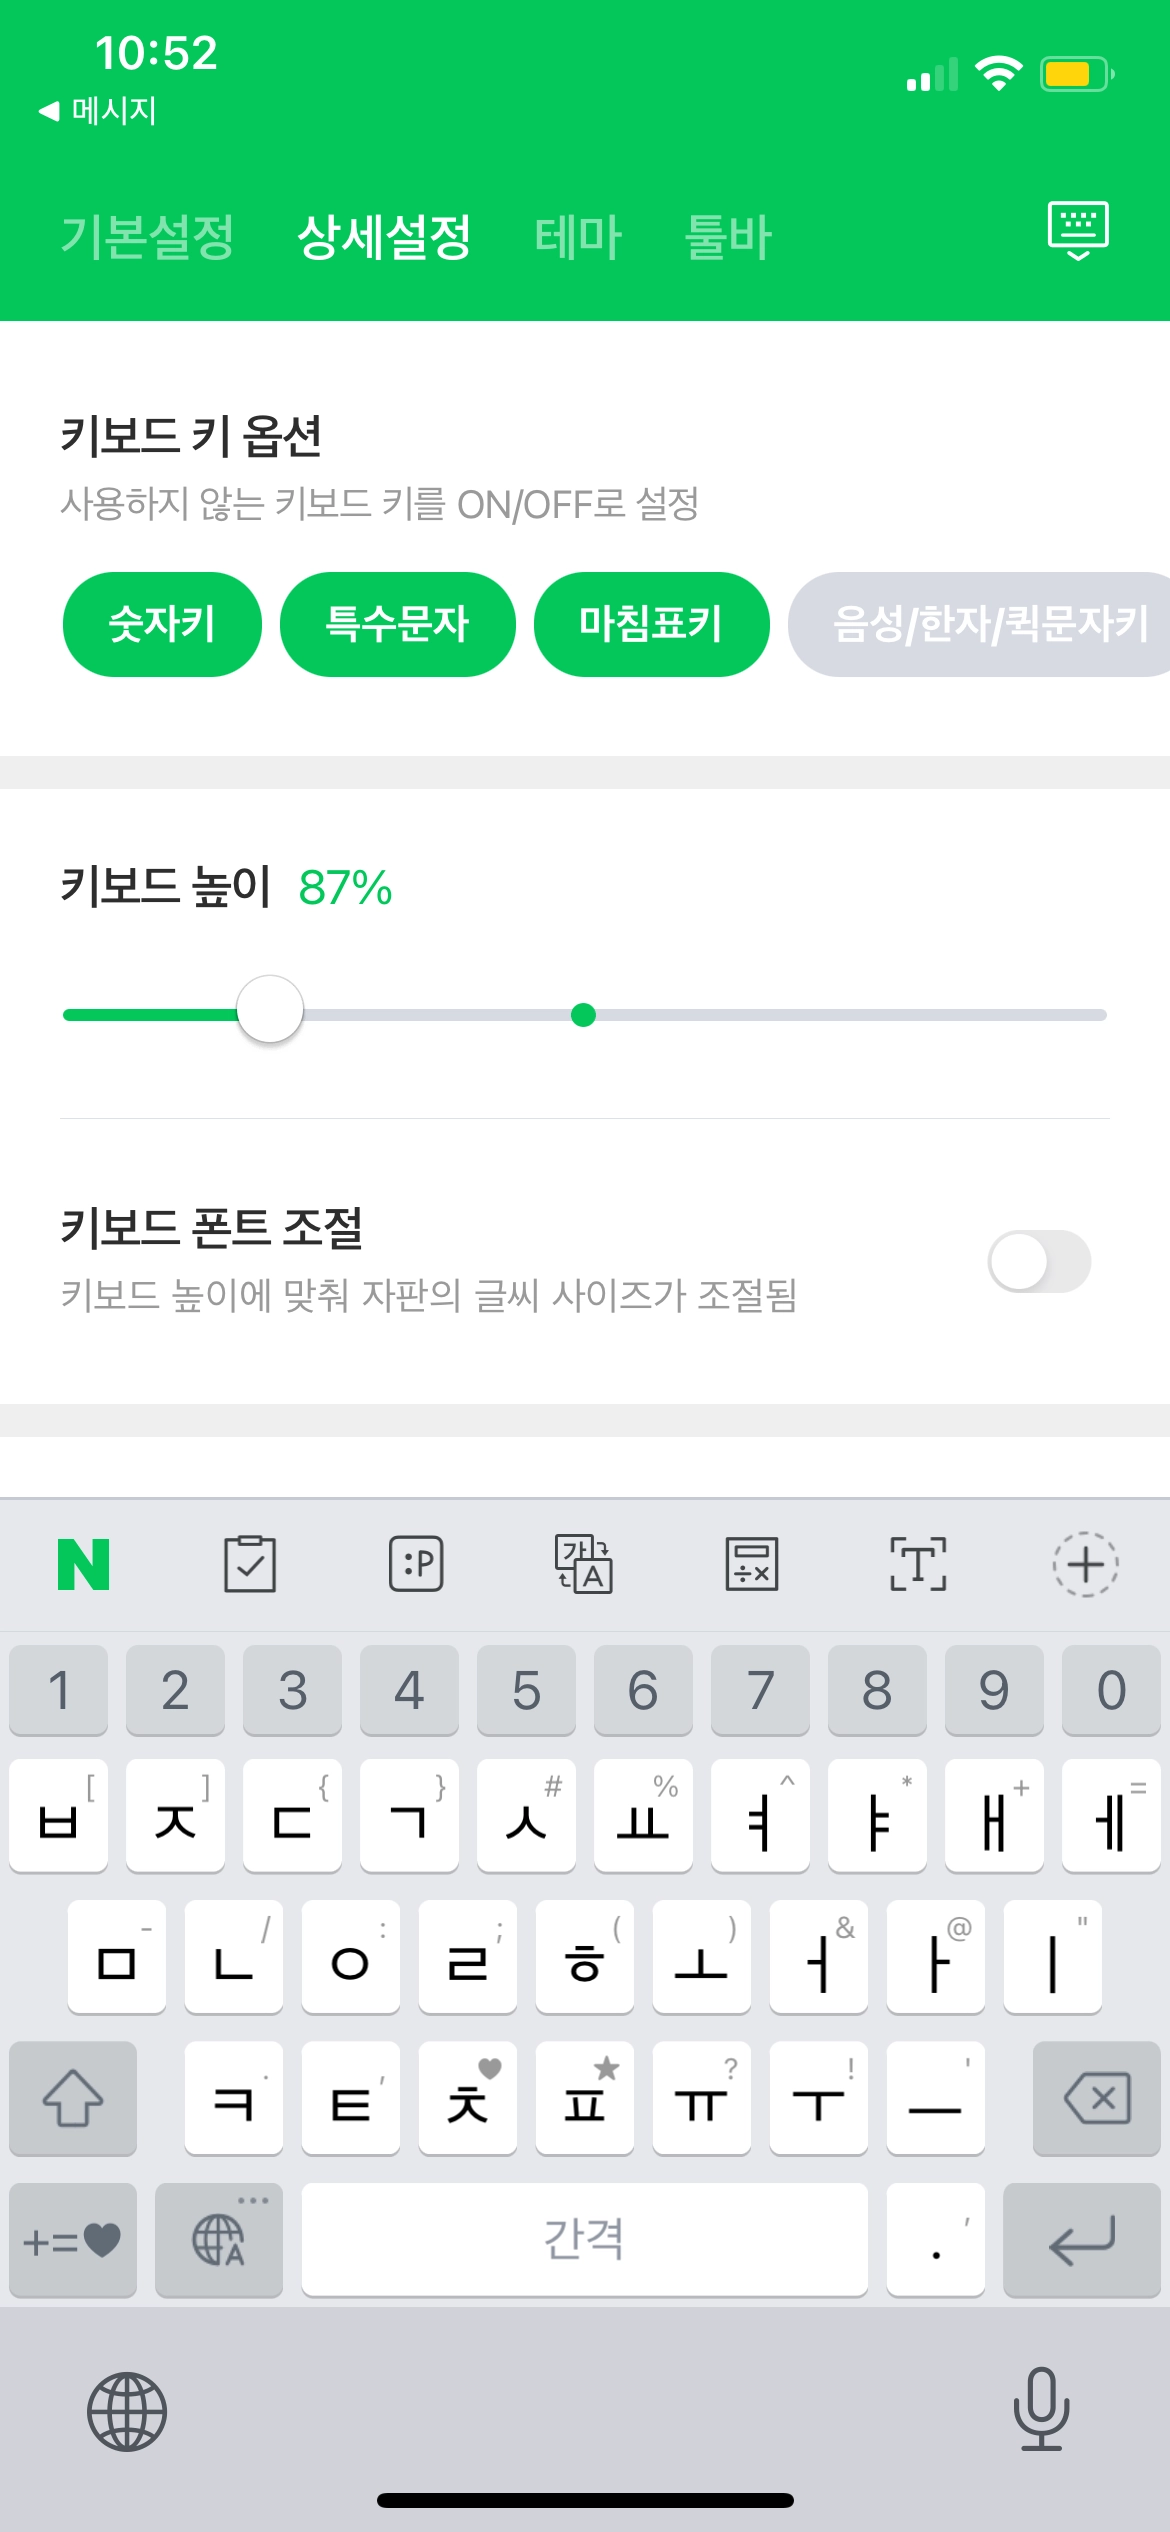Toggle the 숫자키 key option
Image resolution: width=1170 pixels, height=2532 pixels.
tap(162, 625)
